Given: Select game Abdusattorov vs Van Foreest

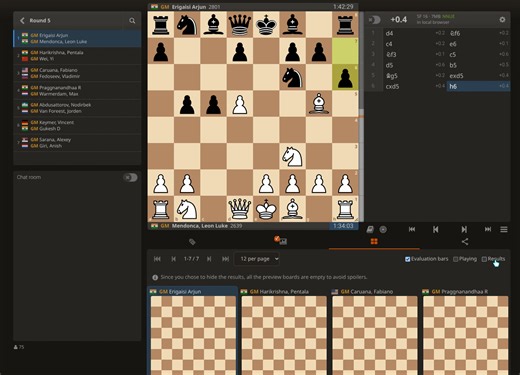Looking at the screenshot, I should [77, 108].
